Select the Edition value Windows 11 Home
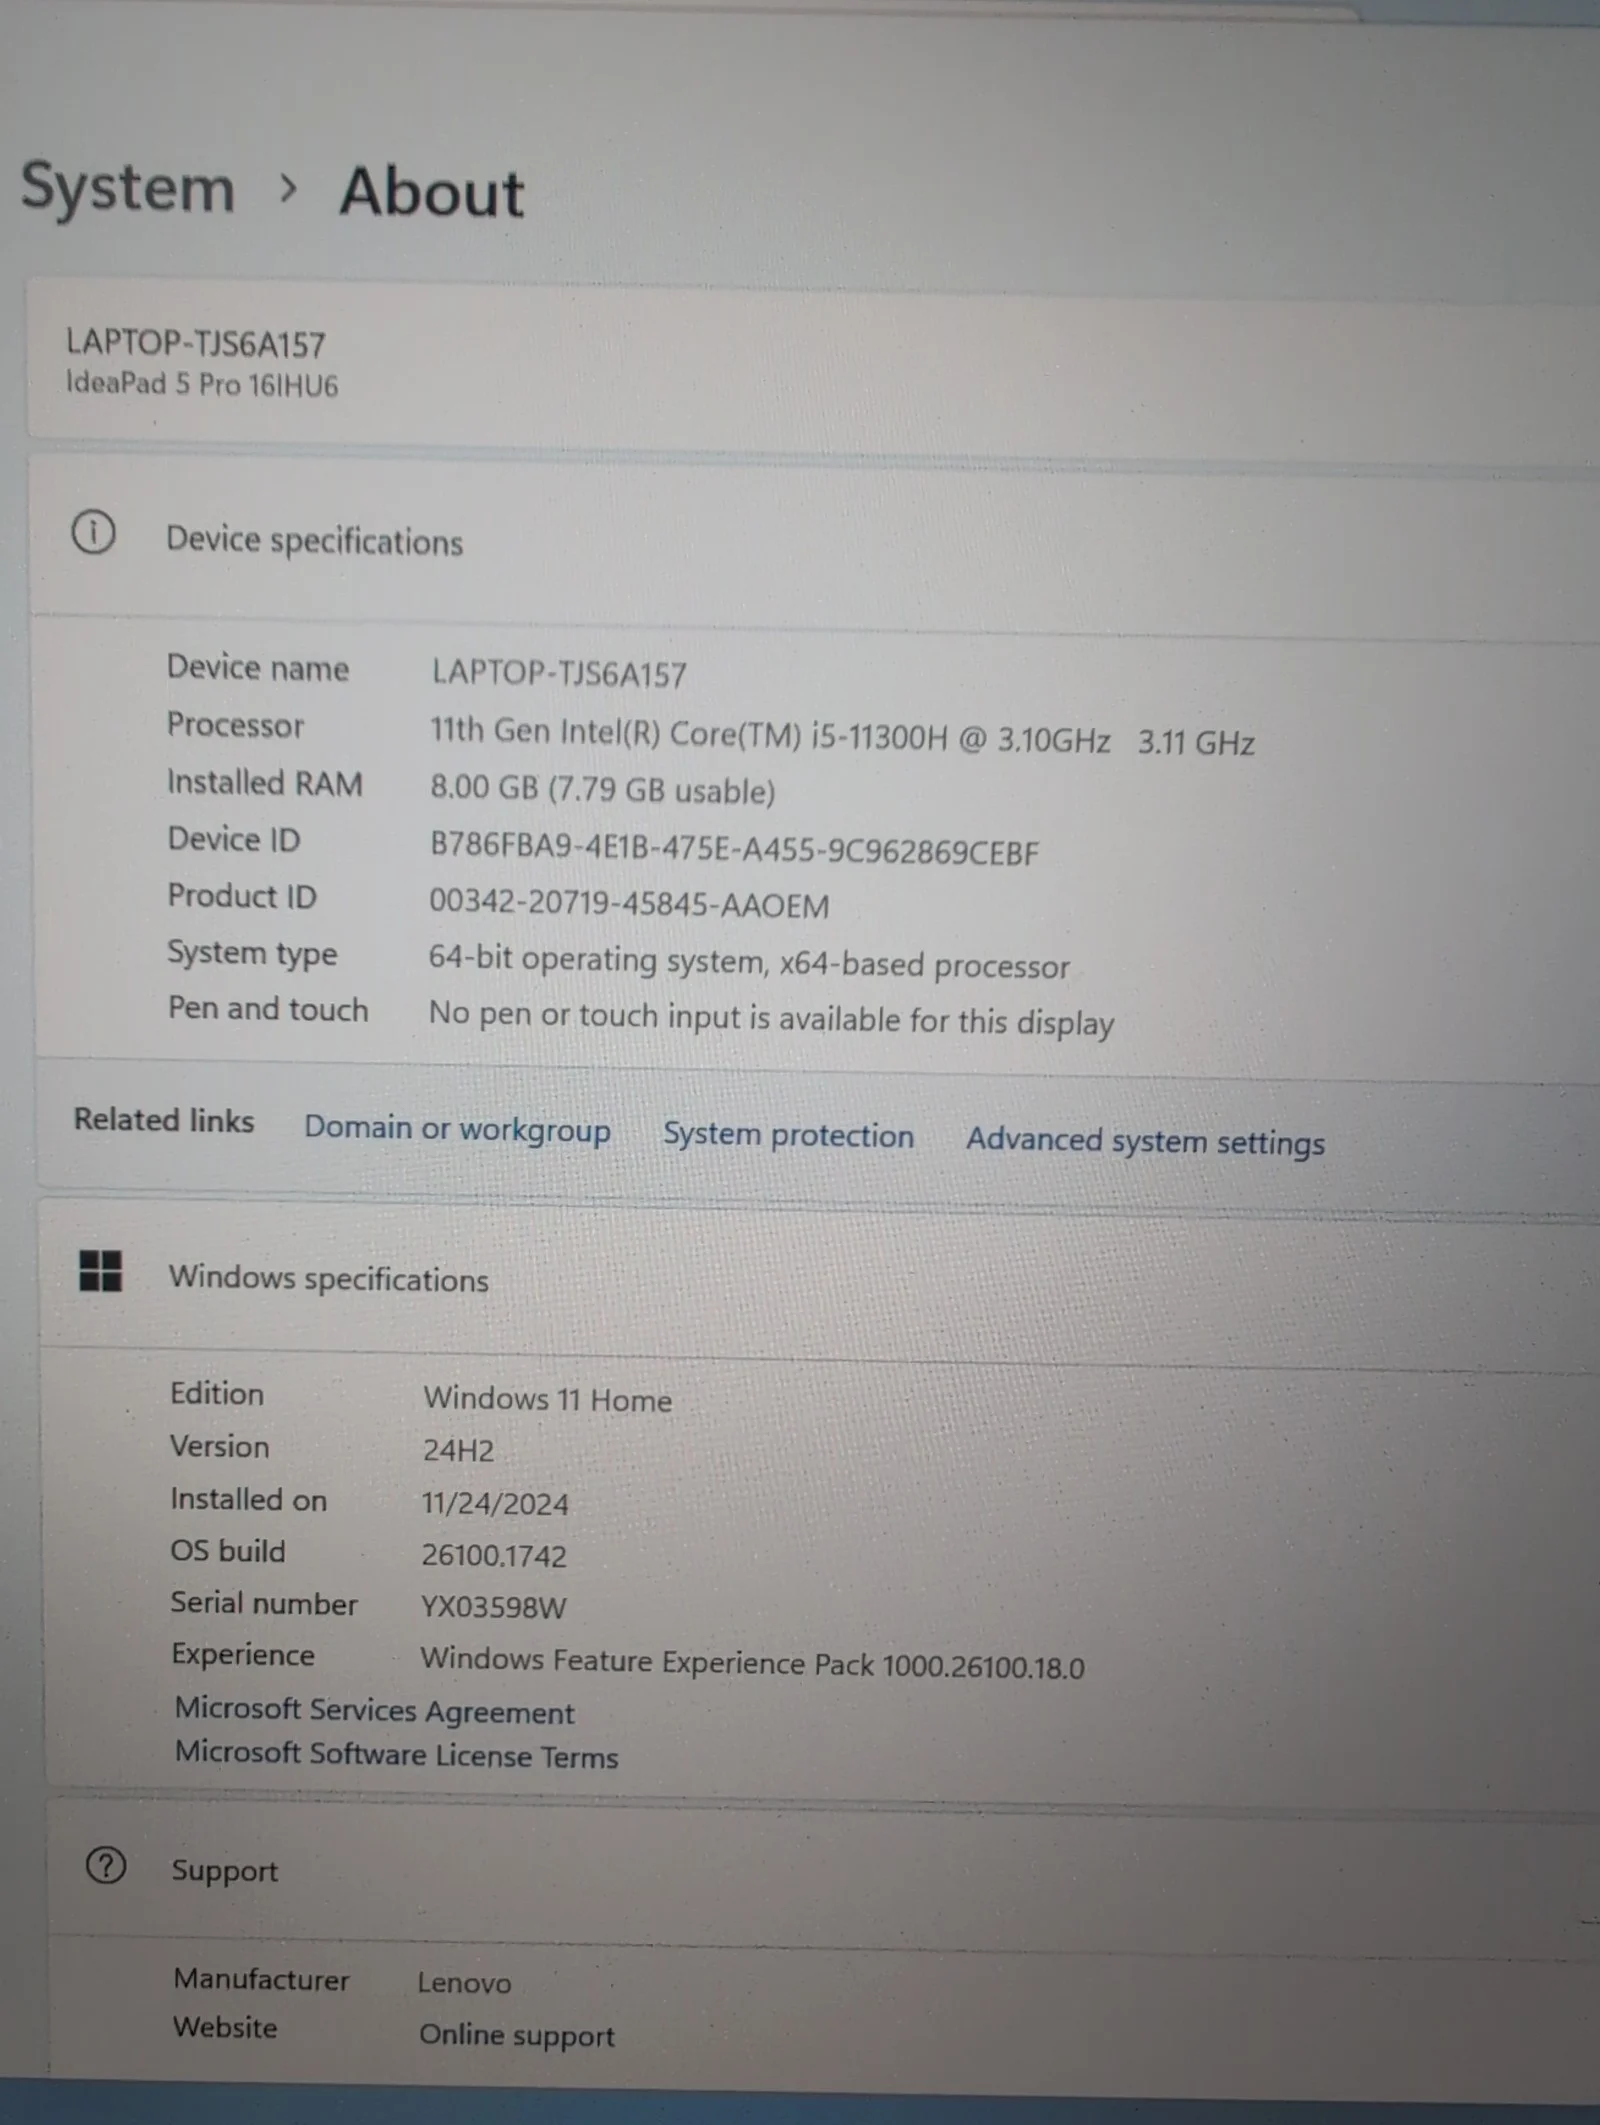Screen dimensions: 1600x2125 547,1399
